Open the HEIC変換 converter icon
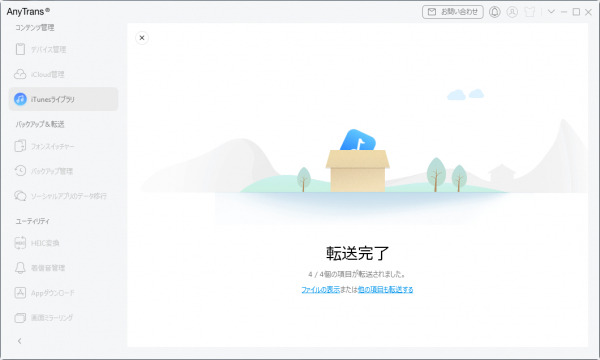Image resolution: width=600 pixels, height=360 pixels. click(x=20, y=243)
